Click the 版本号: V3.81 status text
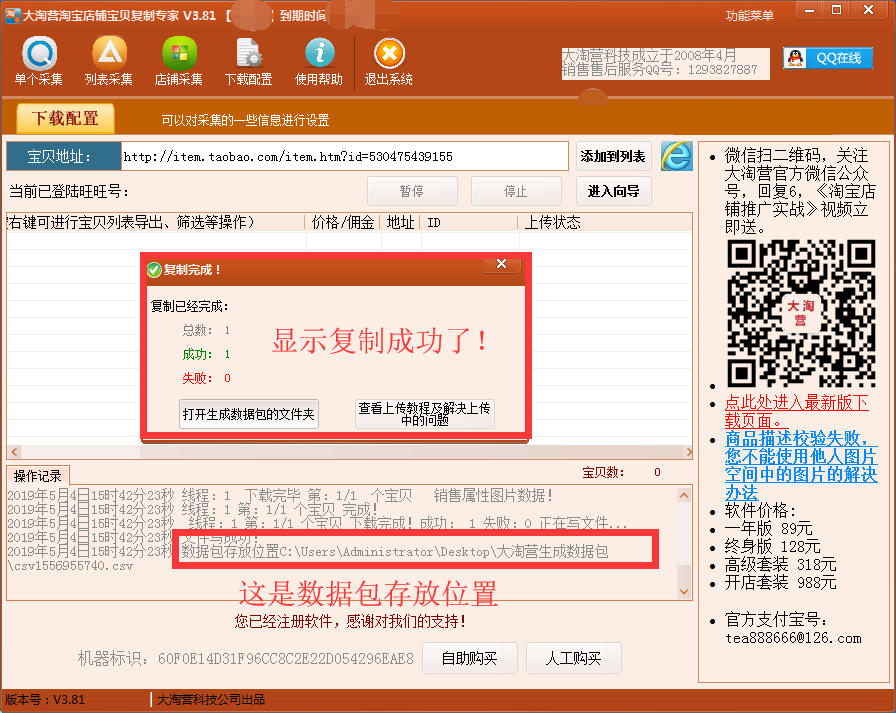This screenshot has height=713, width=896. point(45,700)
